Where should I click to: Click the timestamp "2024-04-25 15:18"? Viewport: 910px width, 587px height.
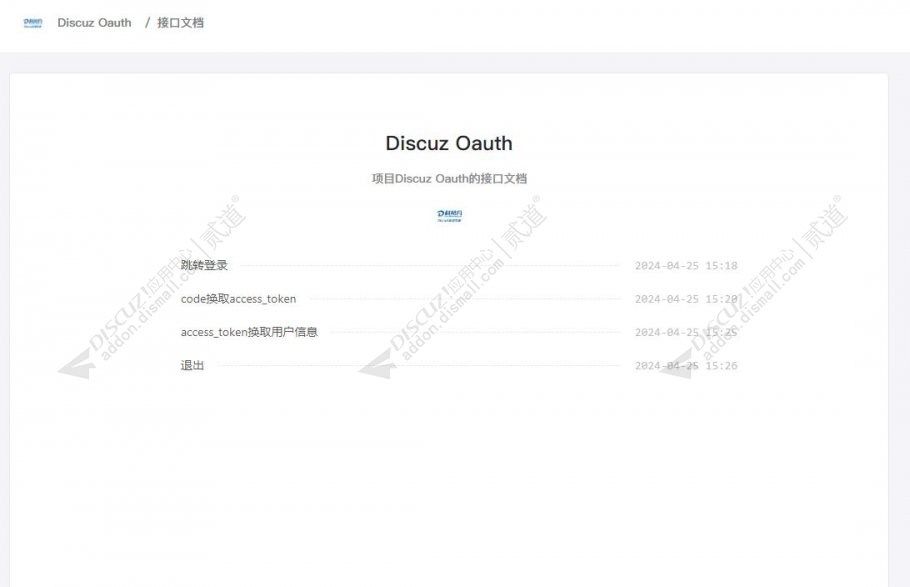687,265
